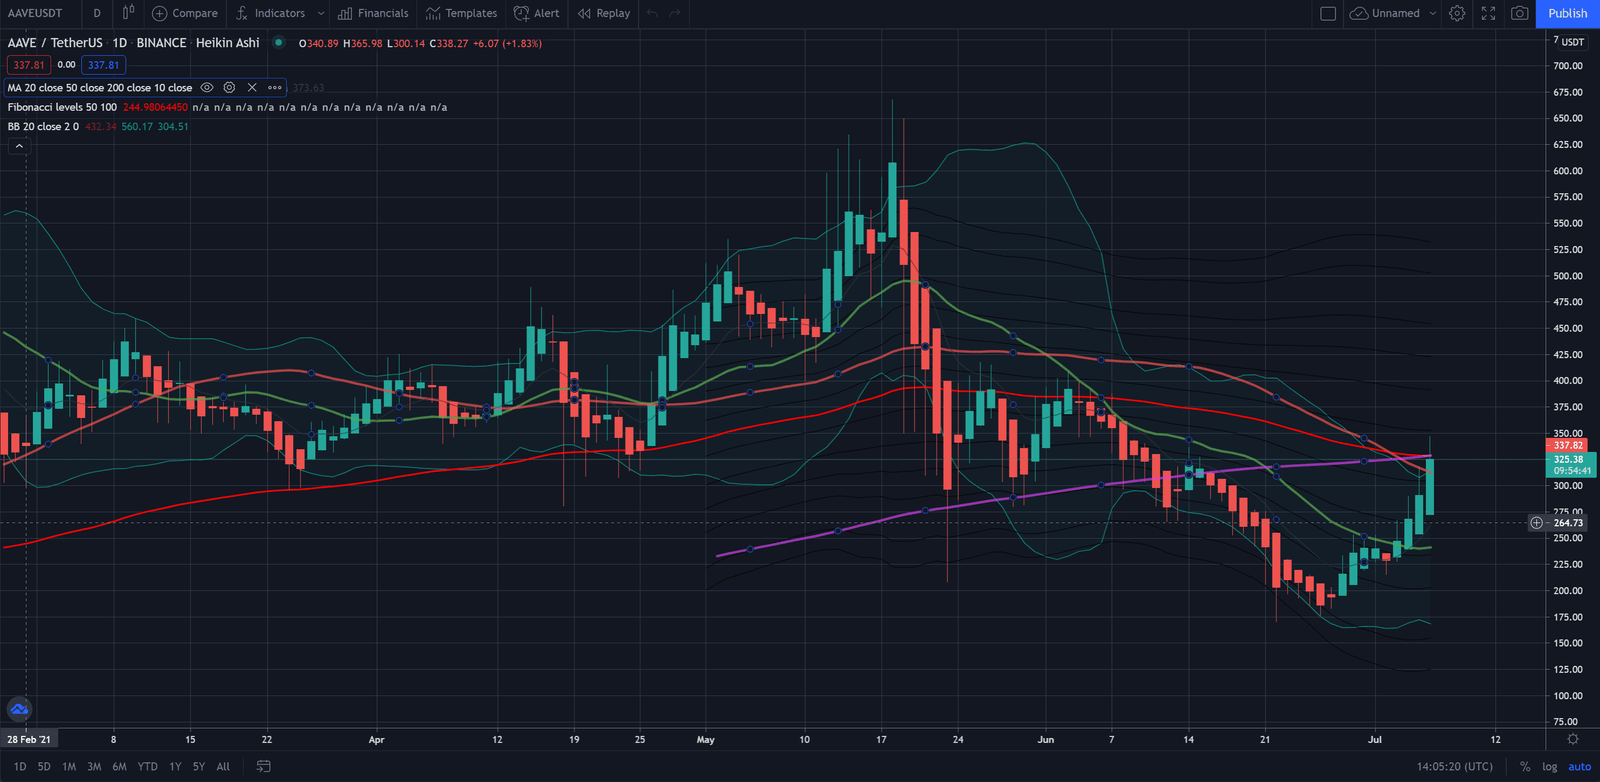The image size is (1600, 782).
Task: Toggle log scale on price axis
Action: pos(1549,767)
